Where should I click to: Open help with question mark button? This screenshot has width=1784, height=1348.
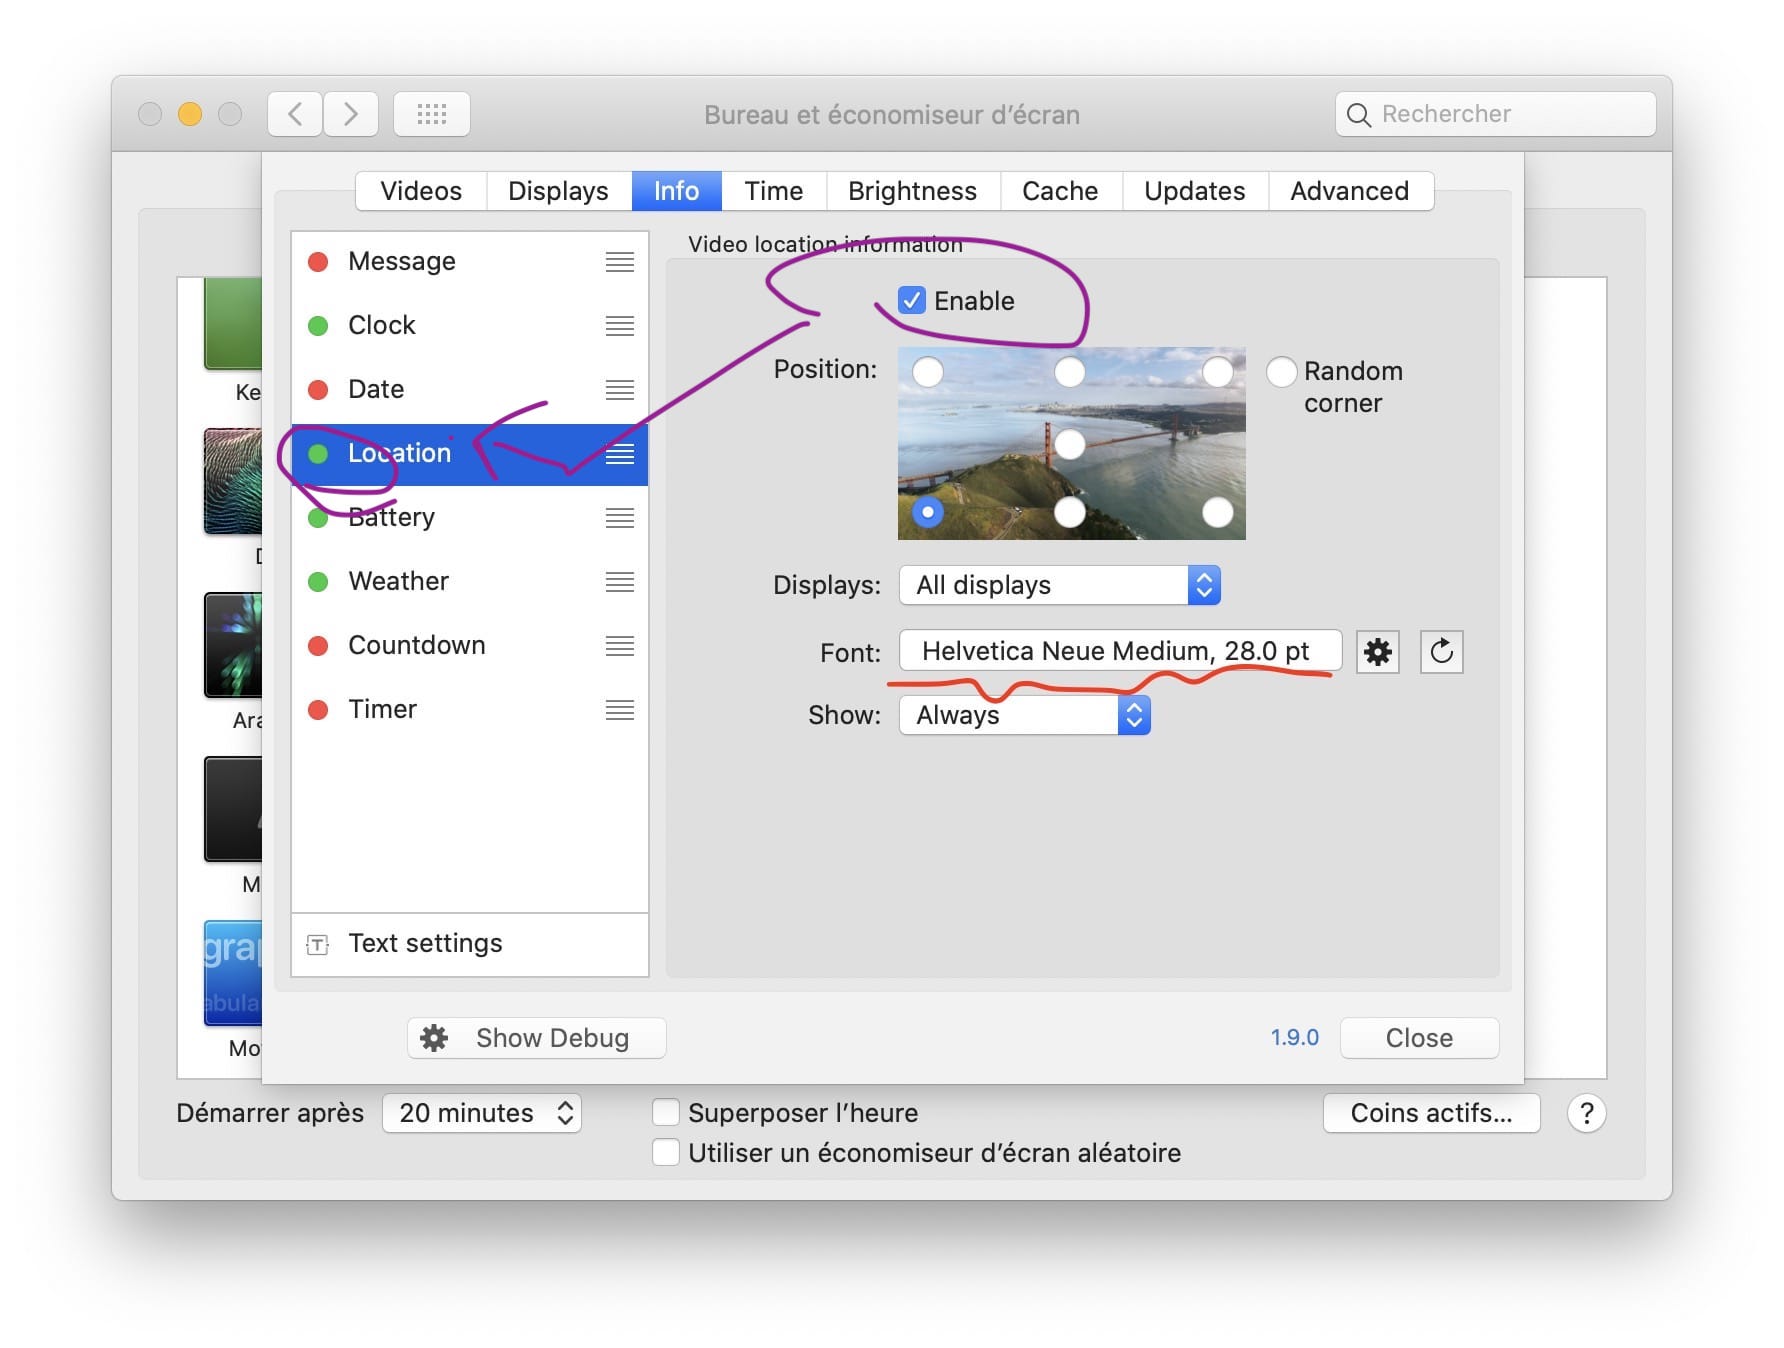(1586, 1113)
